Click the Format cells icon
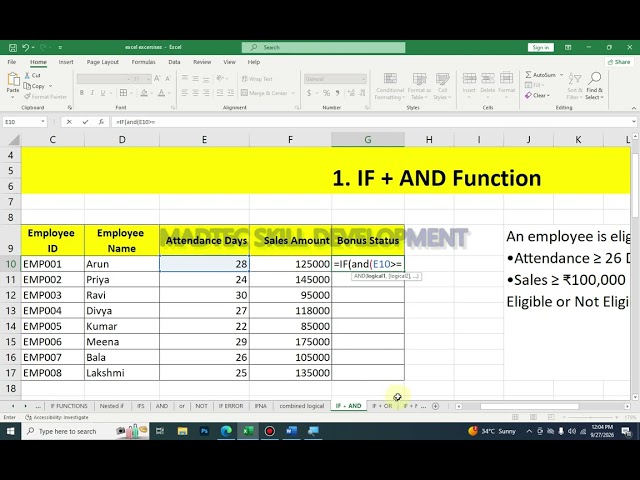This screenshot has height=480, width=640. click(506, 78)
